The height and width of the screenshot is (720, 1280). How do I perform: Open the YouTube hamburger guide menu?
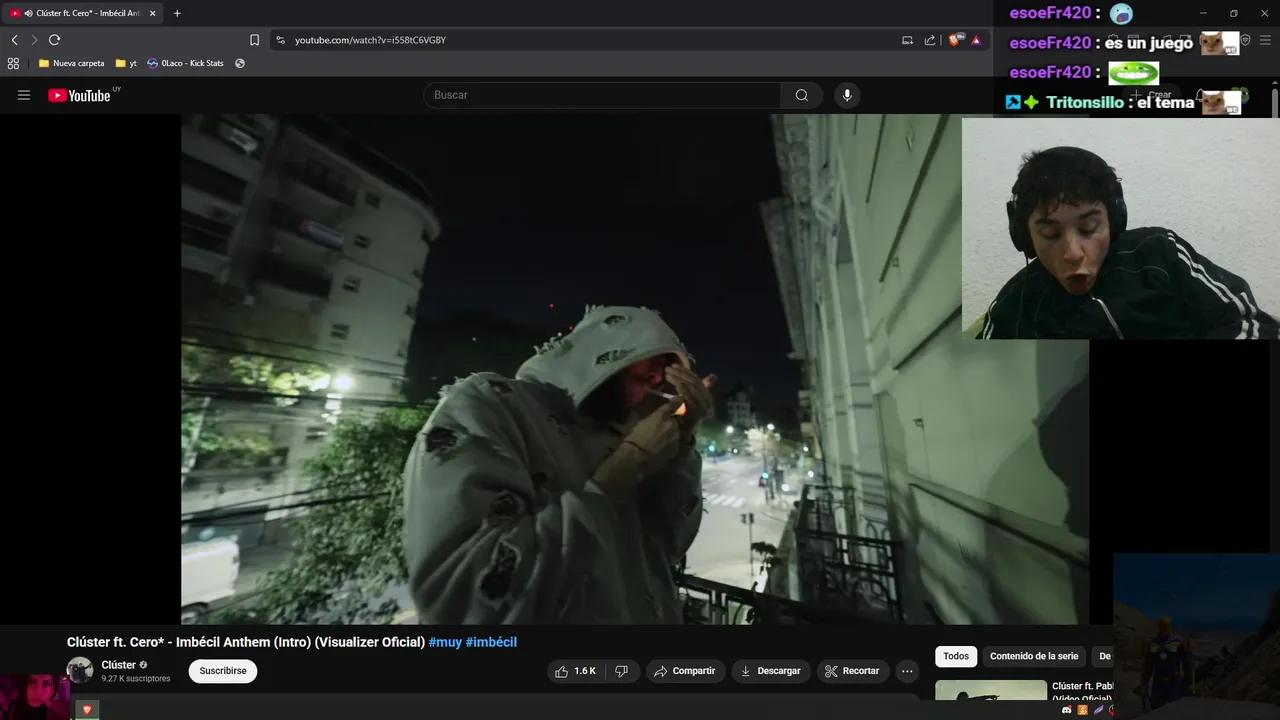pyautogui.click(x=24, y=95)
